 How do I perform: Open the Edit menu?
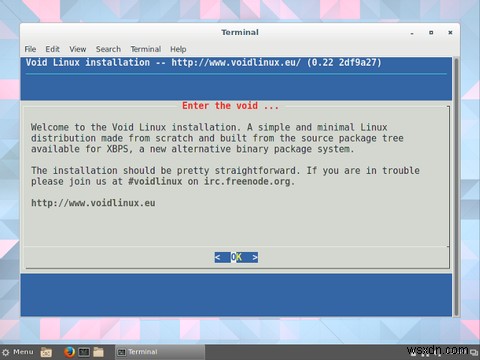tap(52, 49)
